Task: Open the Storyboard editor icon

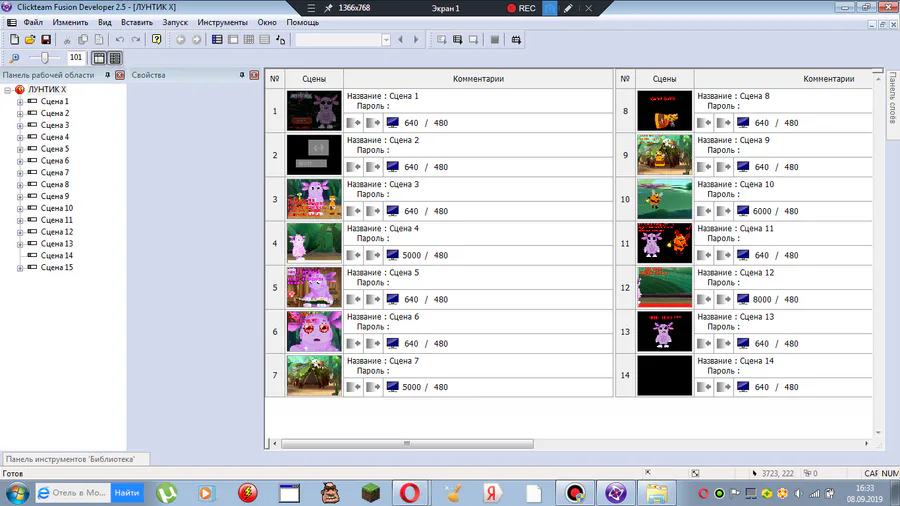Action: pos(217,40)
